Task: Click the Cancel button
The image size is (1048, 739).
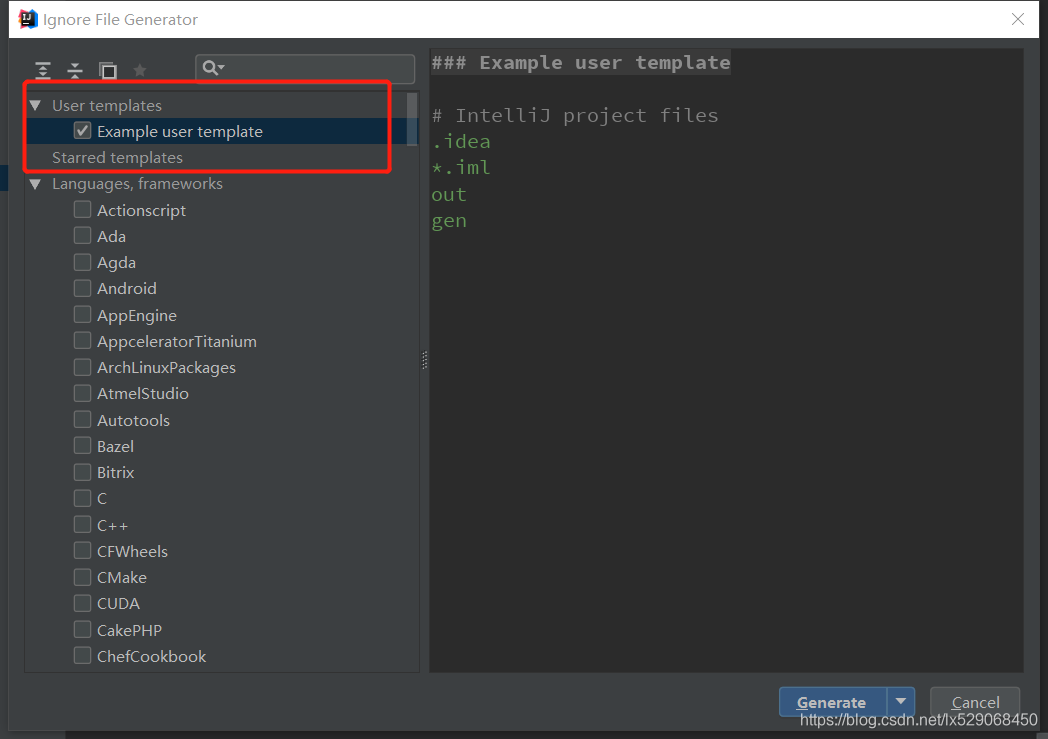Action: pyautogui.click(x=974, y=701)
